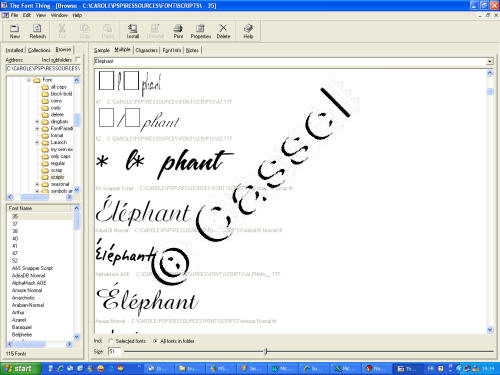500x375 pixels.
Task: Expand the seasonal folder node
Action: [37, 184]
